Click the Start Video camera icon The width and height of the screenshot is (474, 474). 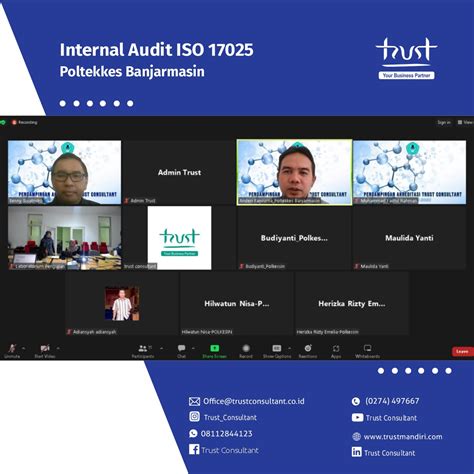(x=45, y=348)
